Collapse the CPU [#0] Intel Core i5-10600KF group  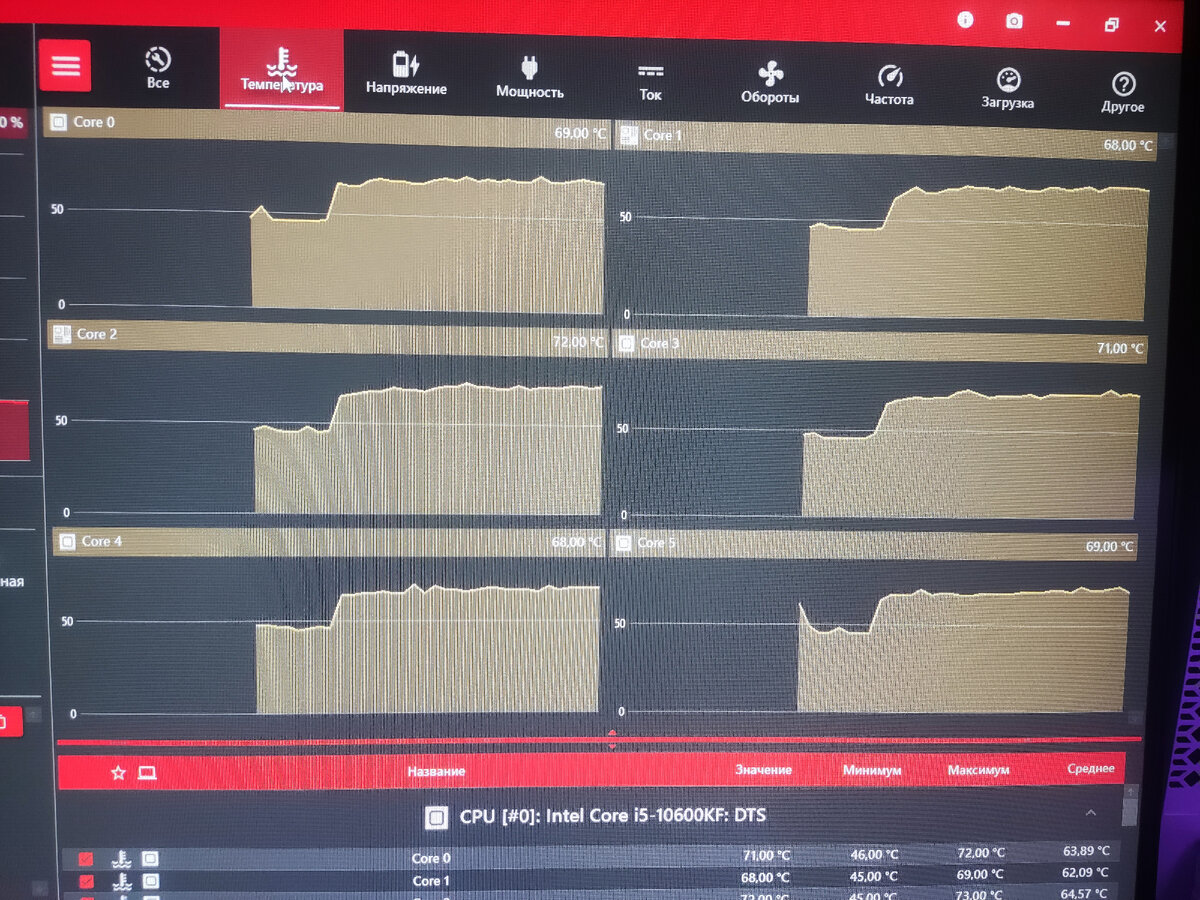coord(1091,813)
